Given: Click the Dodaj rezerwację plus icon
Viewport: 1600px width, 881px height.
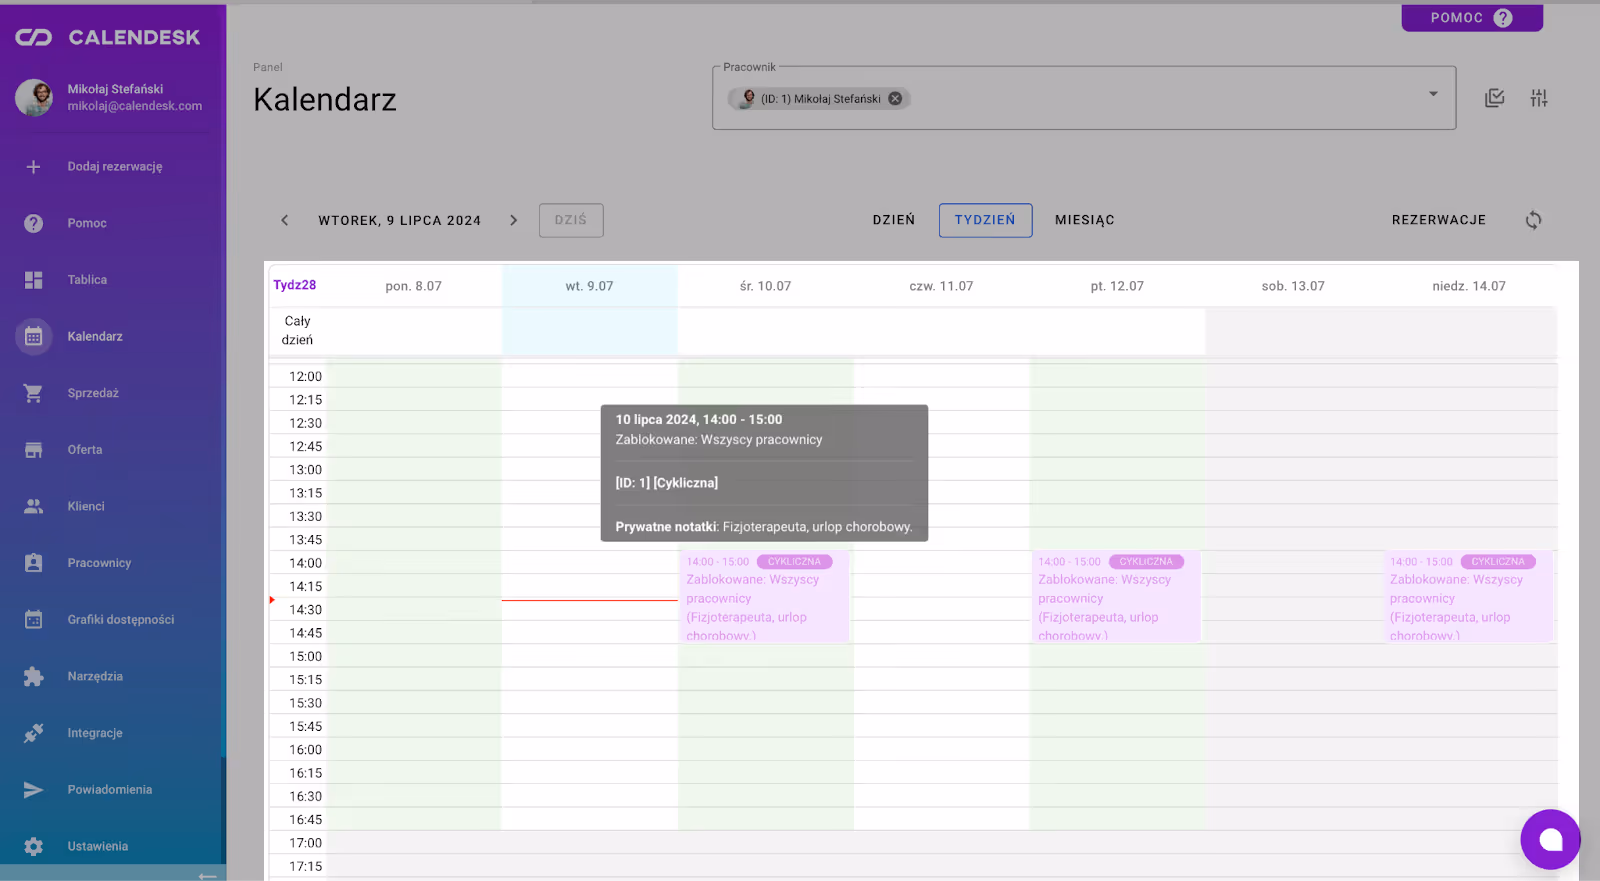Looking at the screenshot, I should click(33, 167).
